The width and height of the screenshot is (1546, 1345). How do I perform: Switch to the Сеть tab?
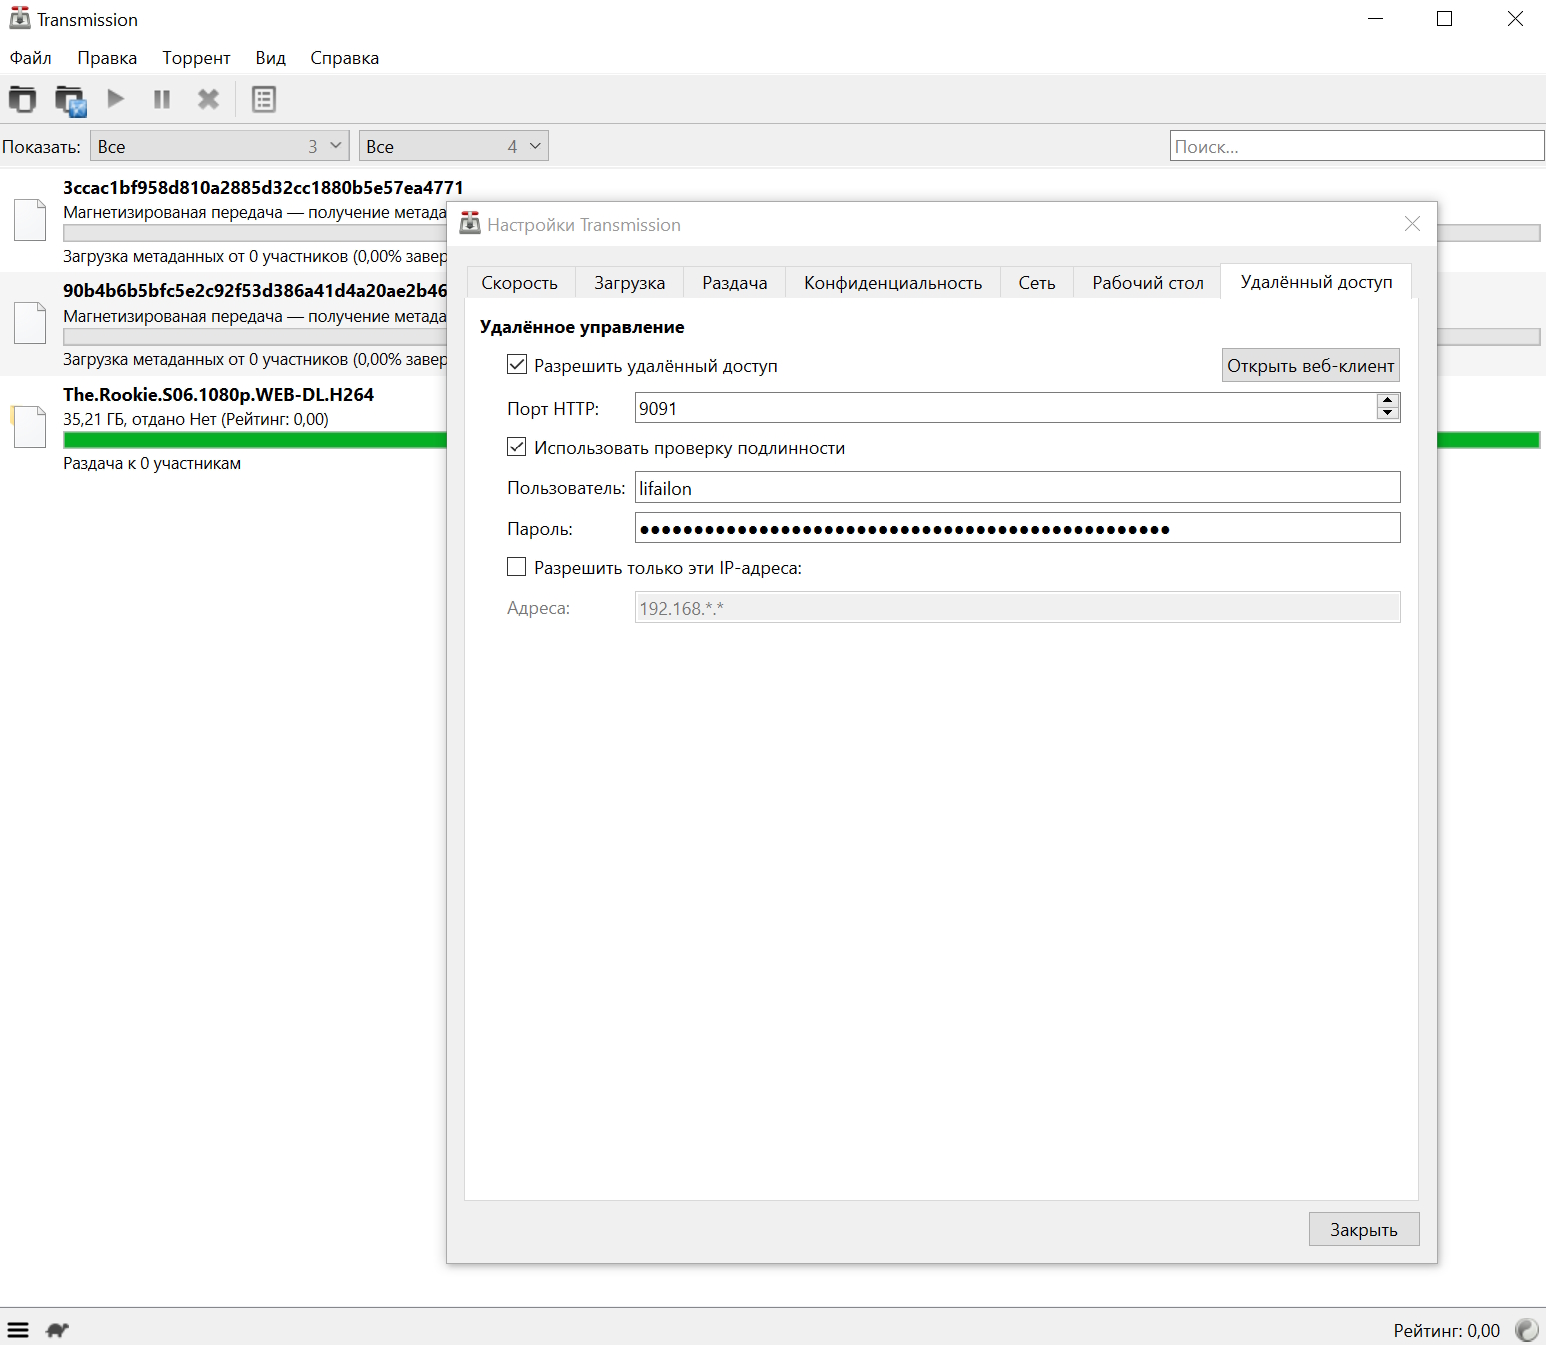[1037, 283]
